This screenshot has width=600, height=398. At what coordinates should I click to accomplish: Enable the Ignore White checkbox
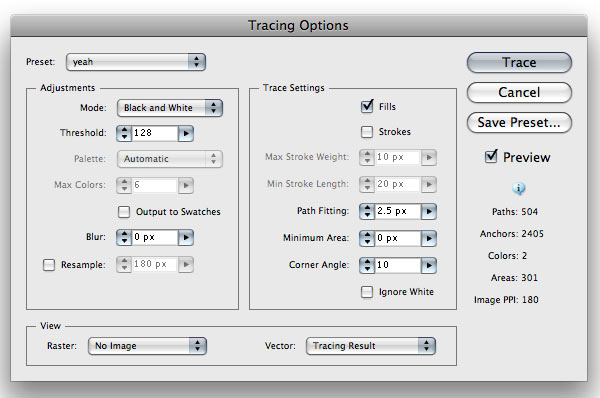pyautogui.click(x=367, y=292)
